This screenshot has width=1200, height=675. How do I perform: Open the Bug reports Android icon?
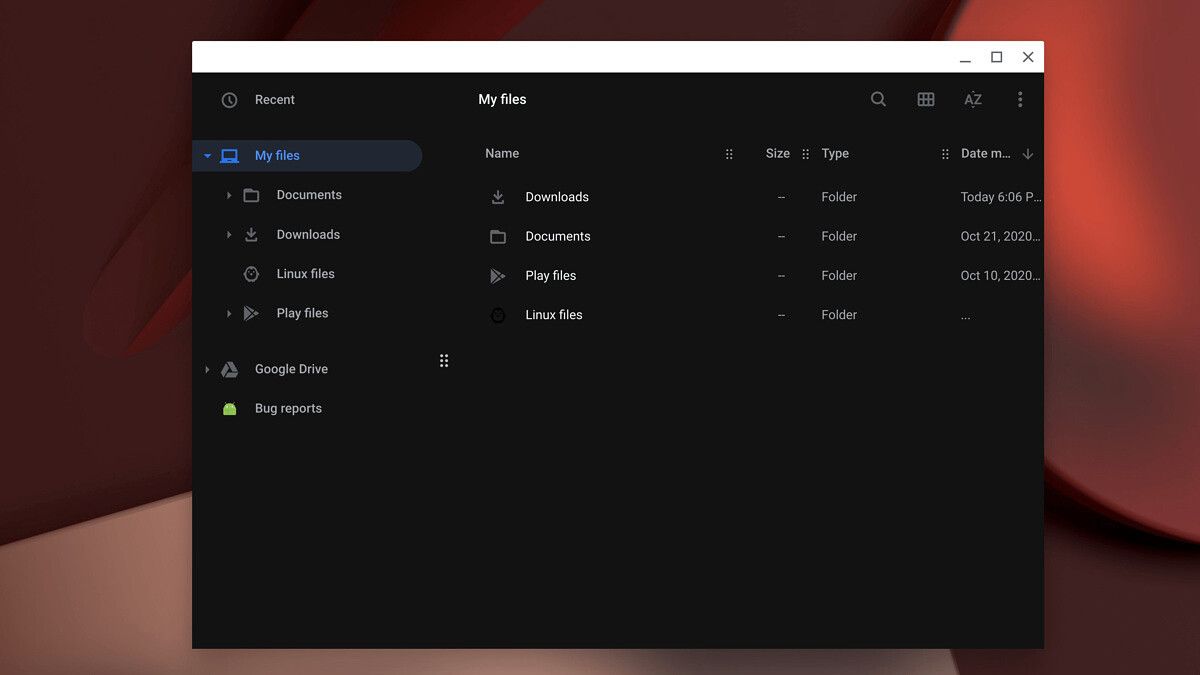click(229, 408)
